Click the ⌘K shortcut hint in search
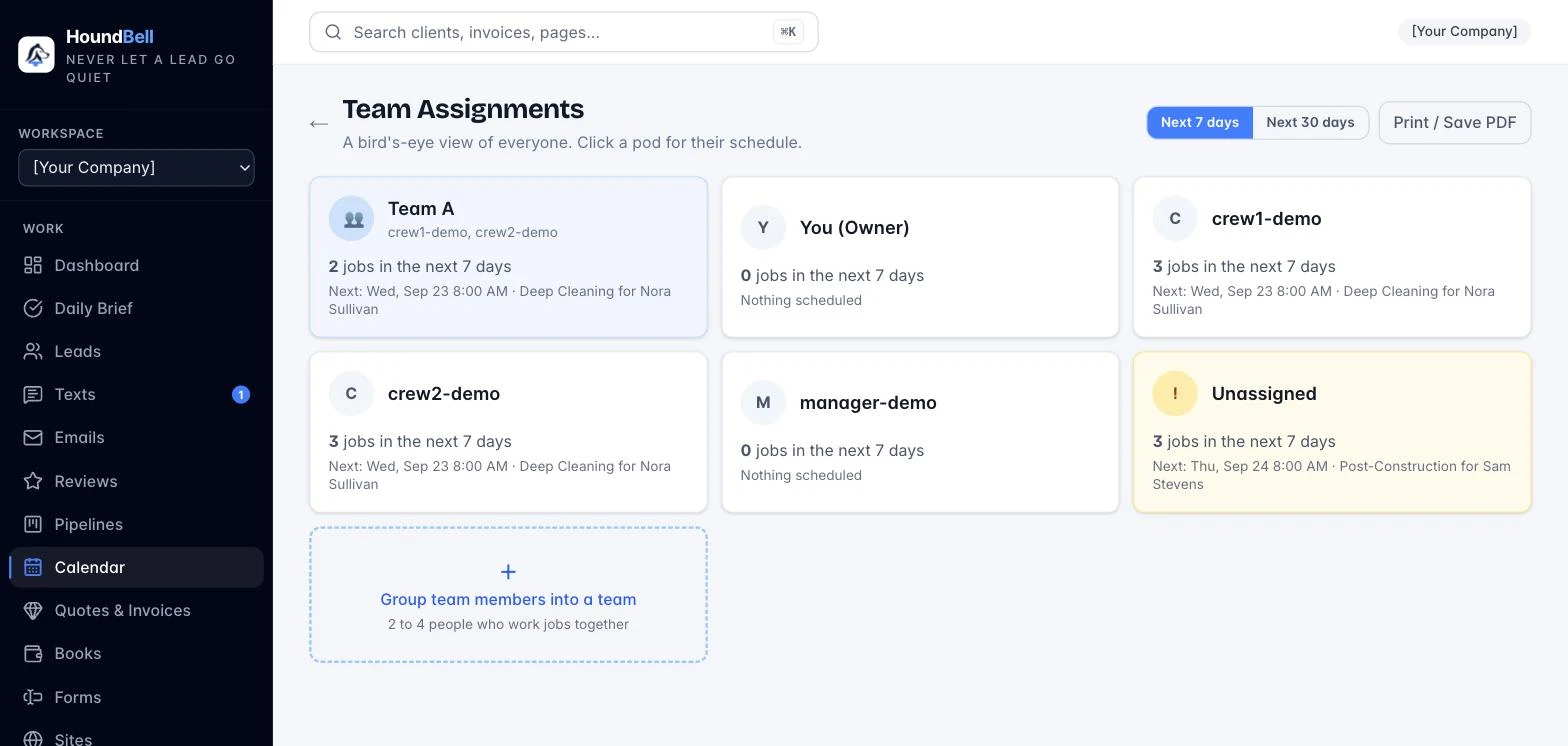Image resolution: width=1568 pixels, height=746 pixels. tap(788, 32)
